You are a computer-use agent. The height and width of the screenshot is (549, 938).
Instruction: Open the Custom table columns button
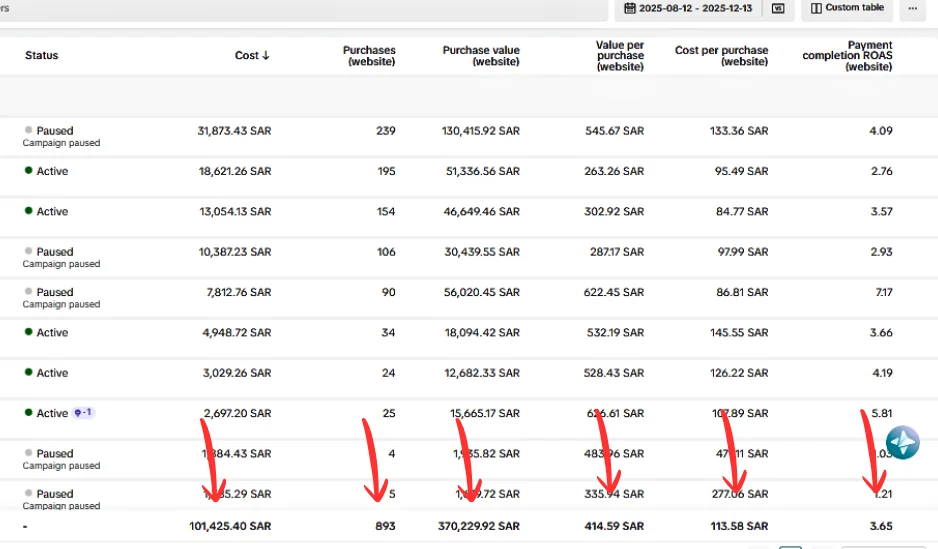(x=846, y=8)
